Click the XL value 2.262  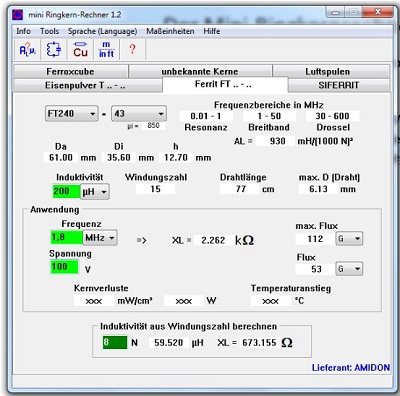(213, 240)
